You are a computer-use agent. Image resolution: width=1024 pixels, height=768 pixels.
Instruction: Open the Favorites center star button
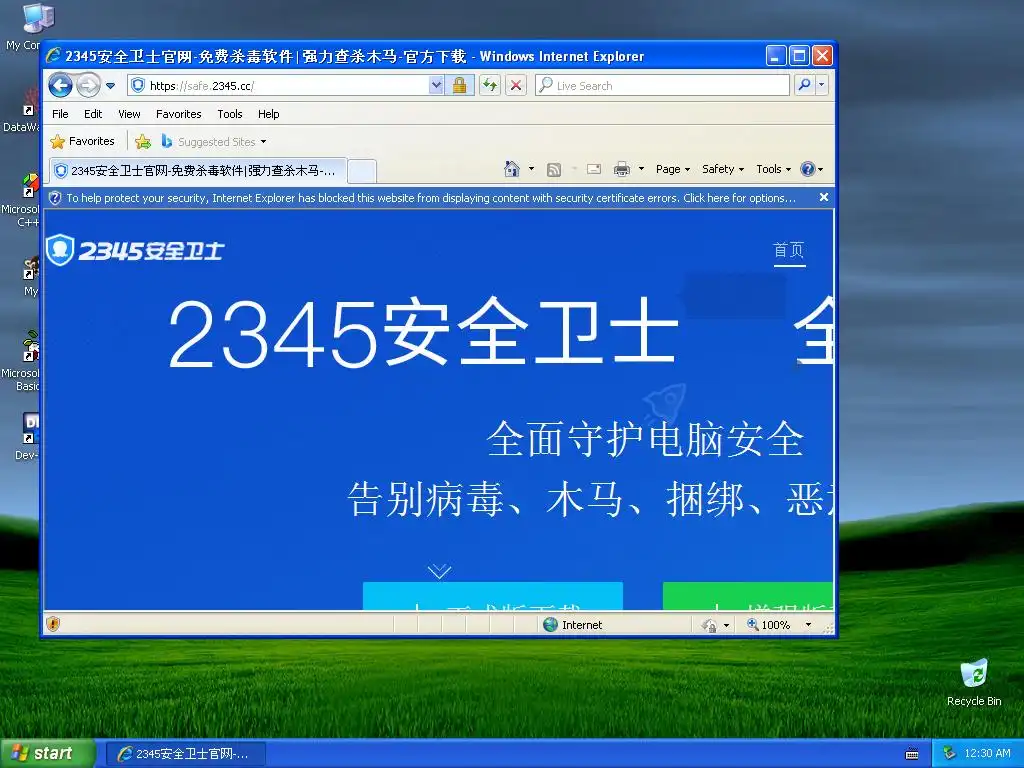(82, 141)
